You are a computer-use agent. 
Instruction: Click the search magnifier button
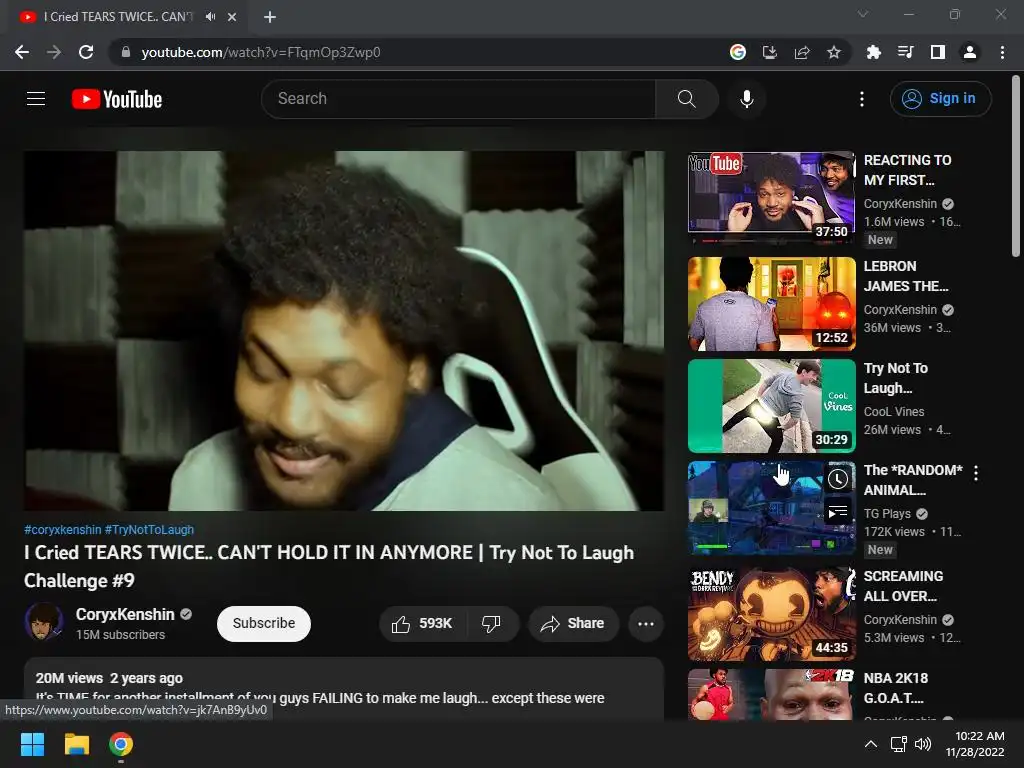(686, 99)
